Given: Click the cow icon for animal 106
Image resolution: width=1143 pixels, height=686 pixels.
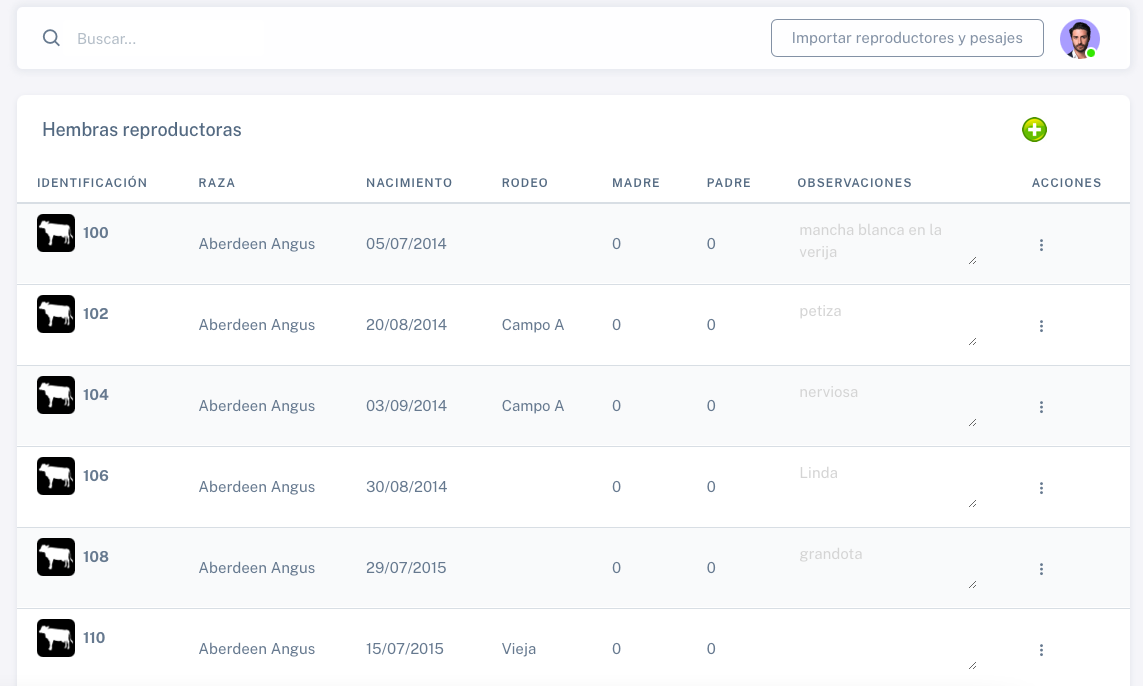Looking at the screenshot, I should [56, 476].
